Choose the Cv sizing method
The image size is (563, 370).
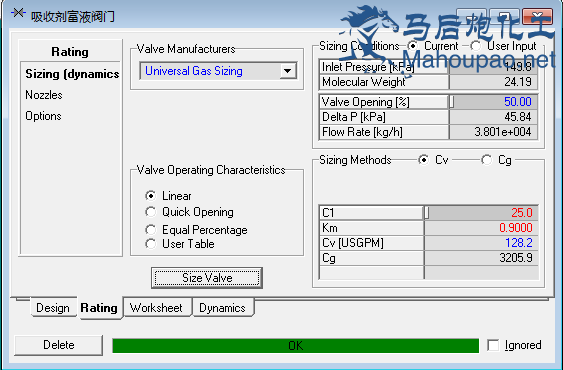coord(424,160)
